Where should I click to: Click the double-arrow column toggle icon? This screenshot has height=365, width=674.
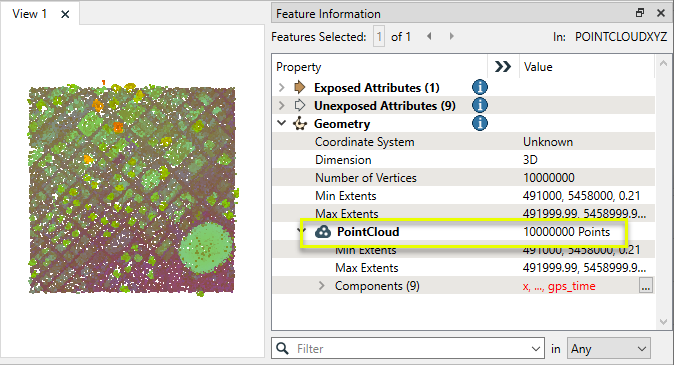(x=502, y=67)
